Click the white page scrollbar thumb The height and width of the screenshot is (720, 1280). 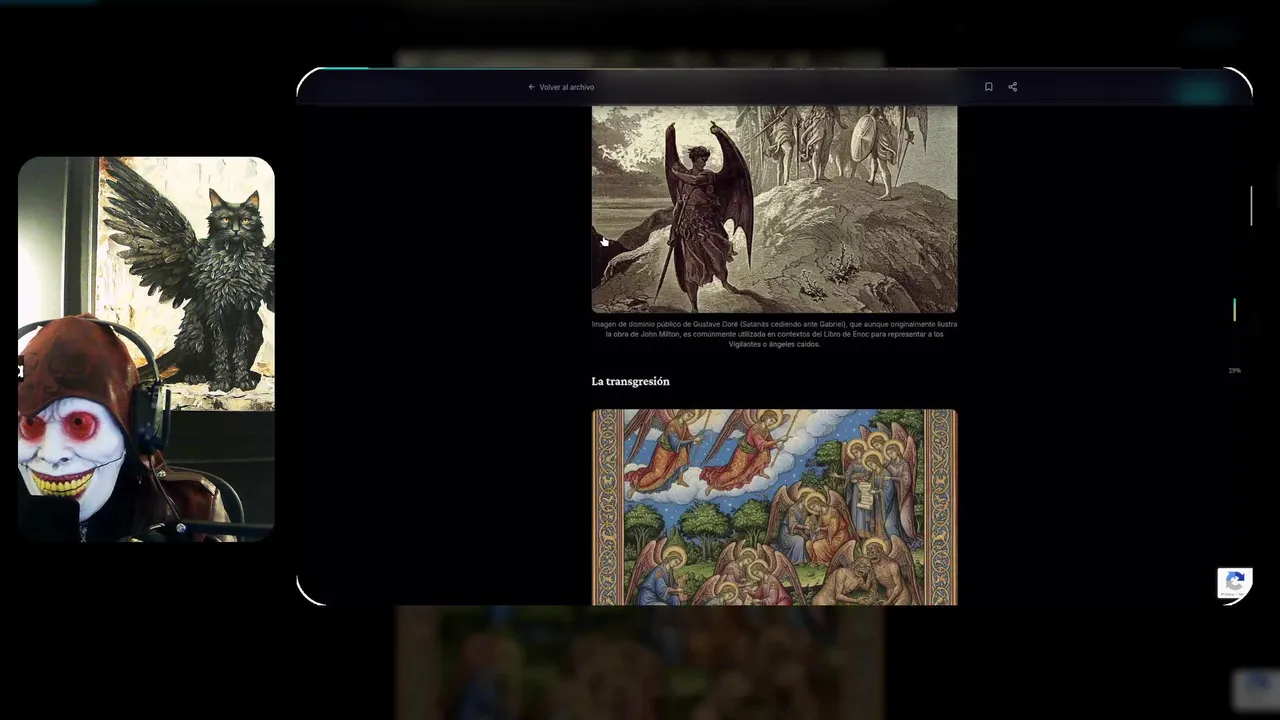(x=1251, y=205)
